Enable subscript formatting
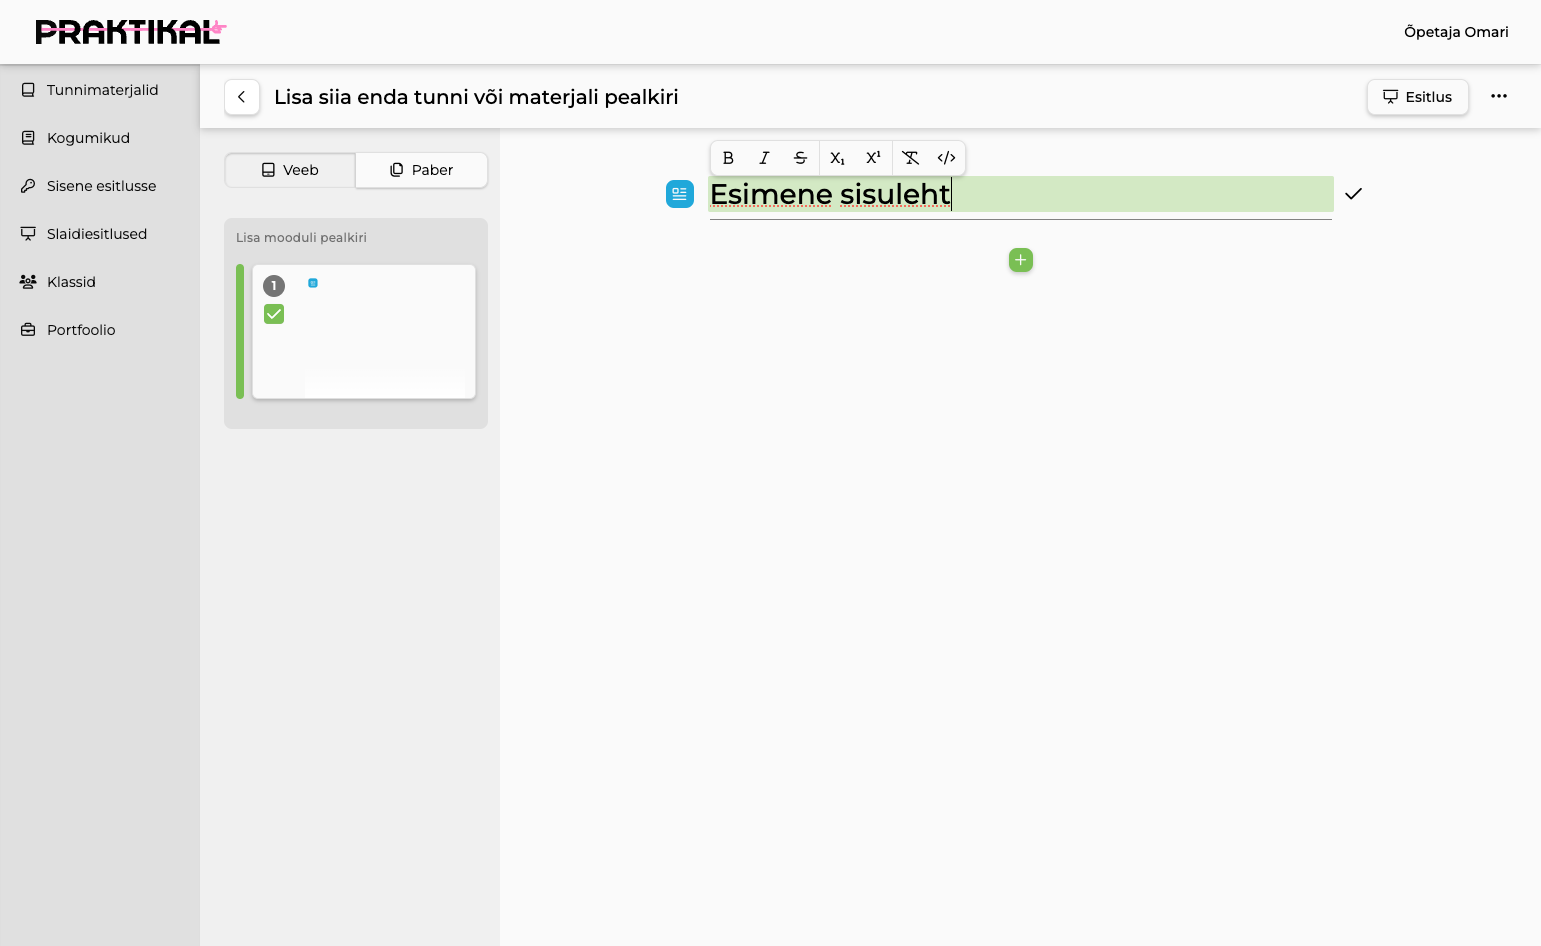 click(x=837, y=158)
